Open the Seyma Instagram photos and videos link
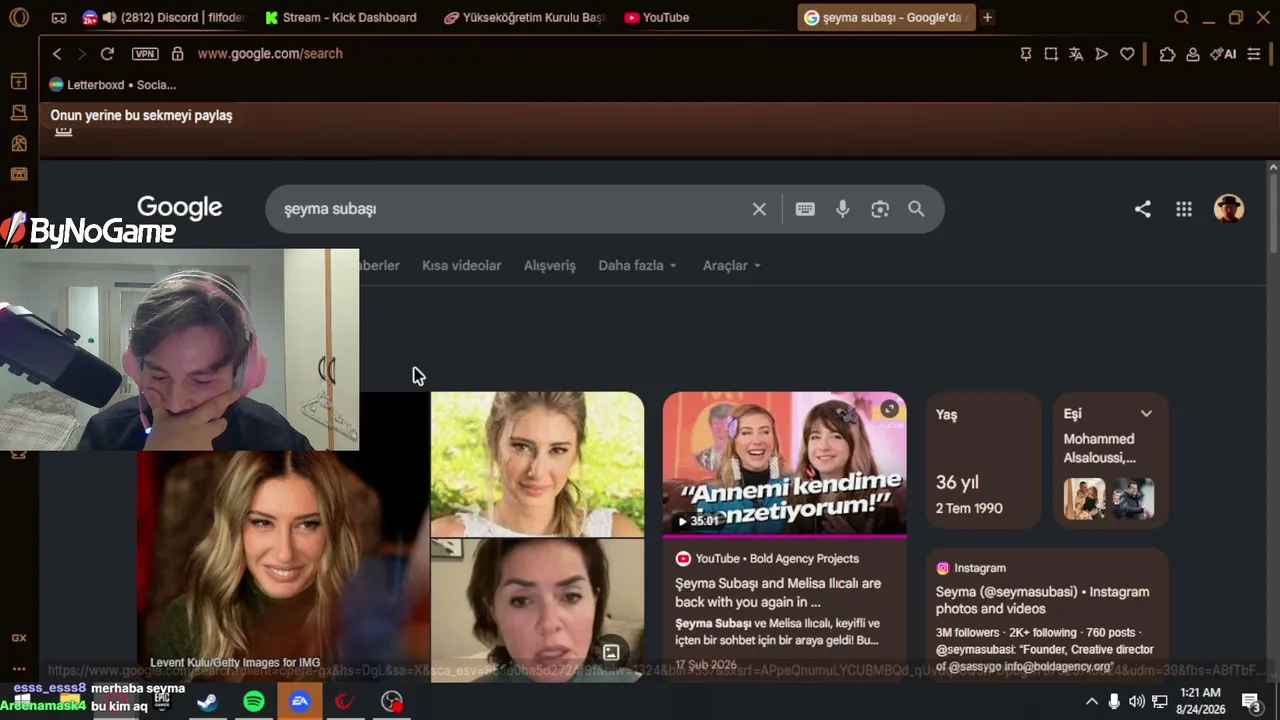This screenshot has height=720, width=1280. click(1042, 601)
